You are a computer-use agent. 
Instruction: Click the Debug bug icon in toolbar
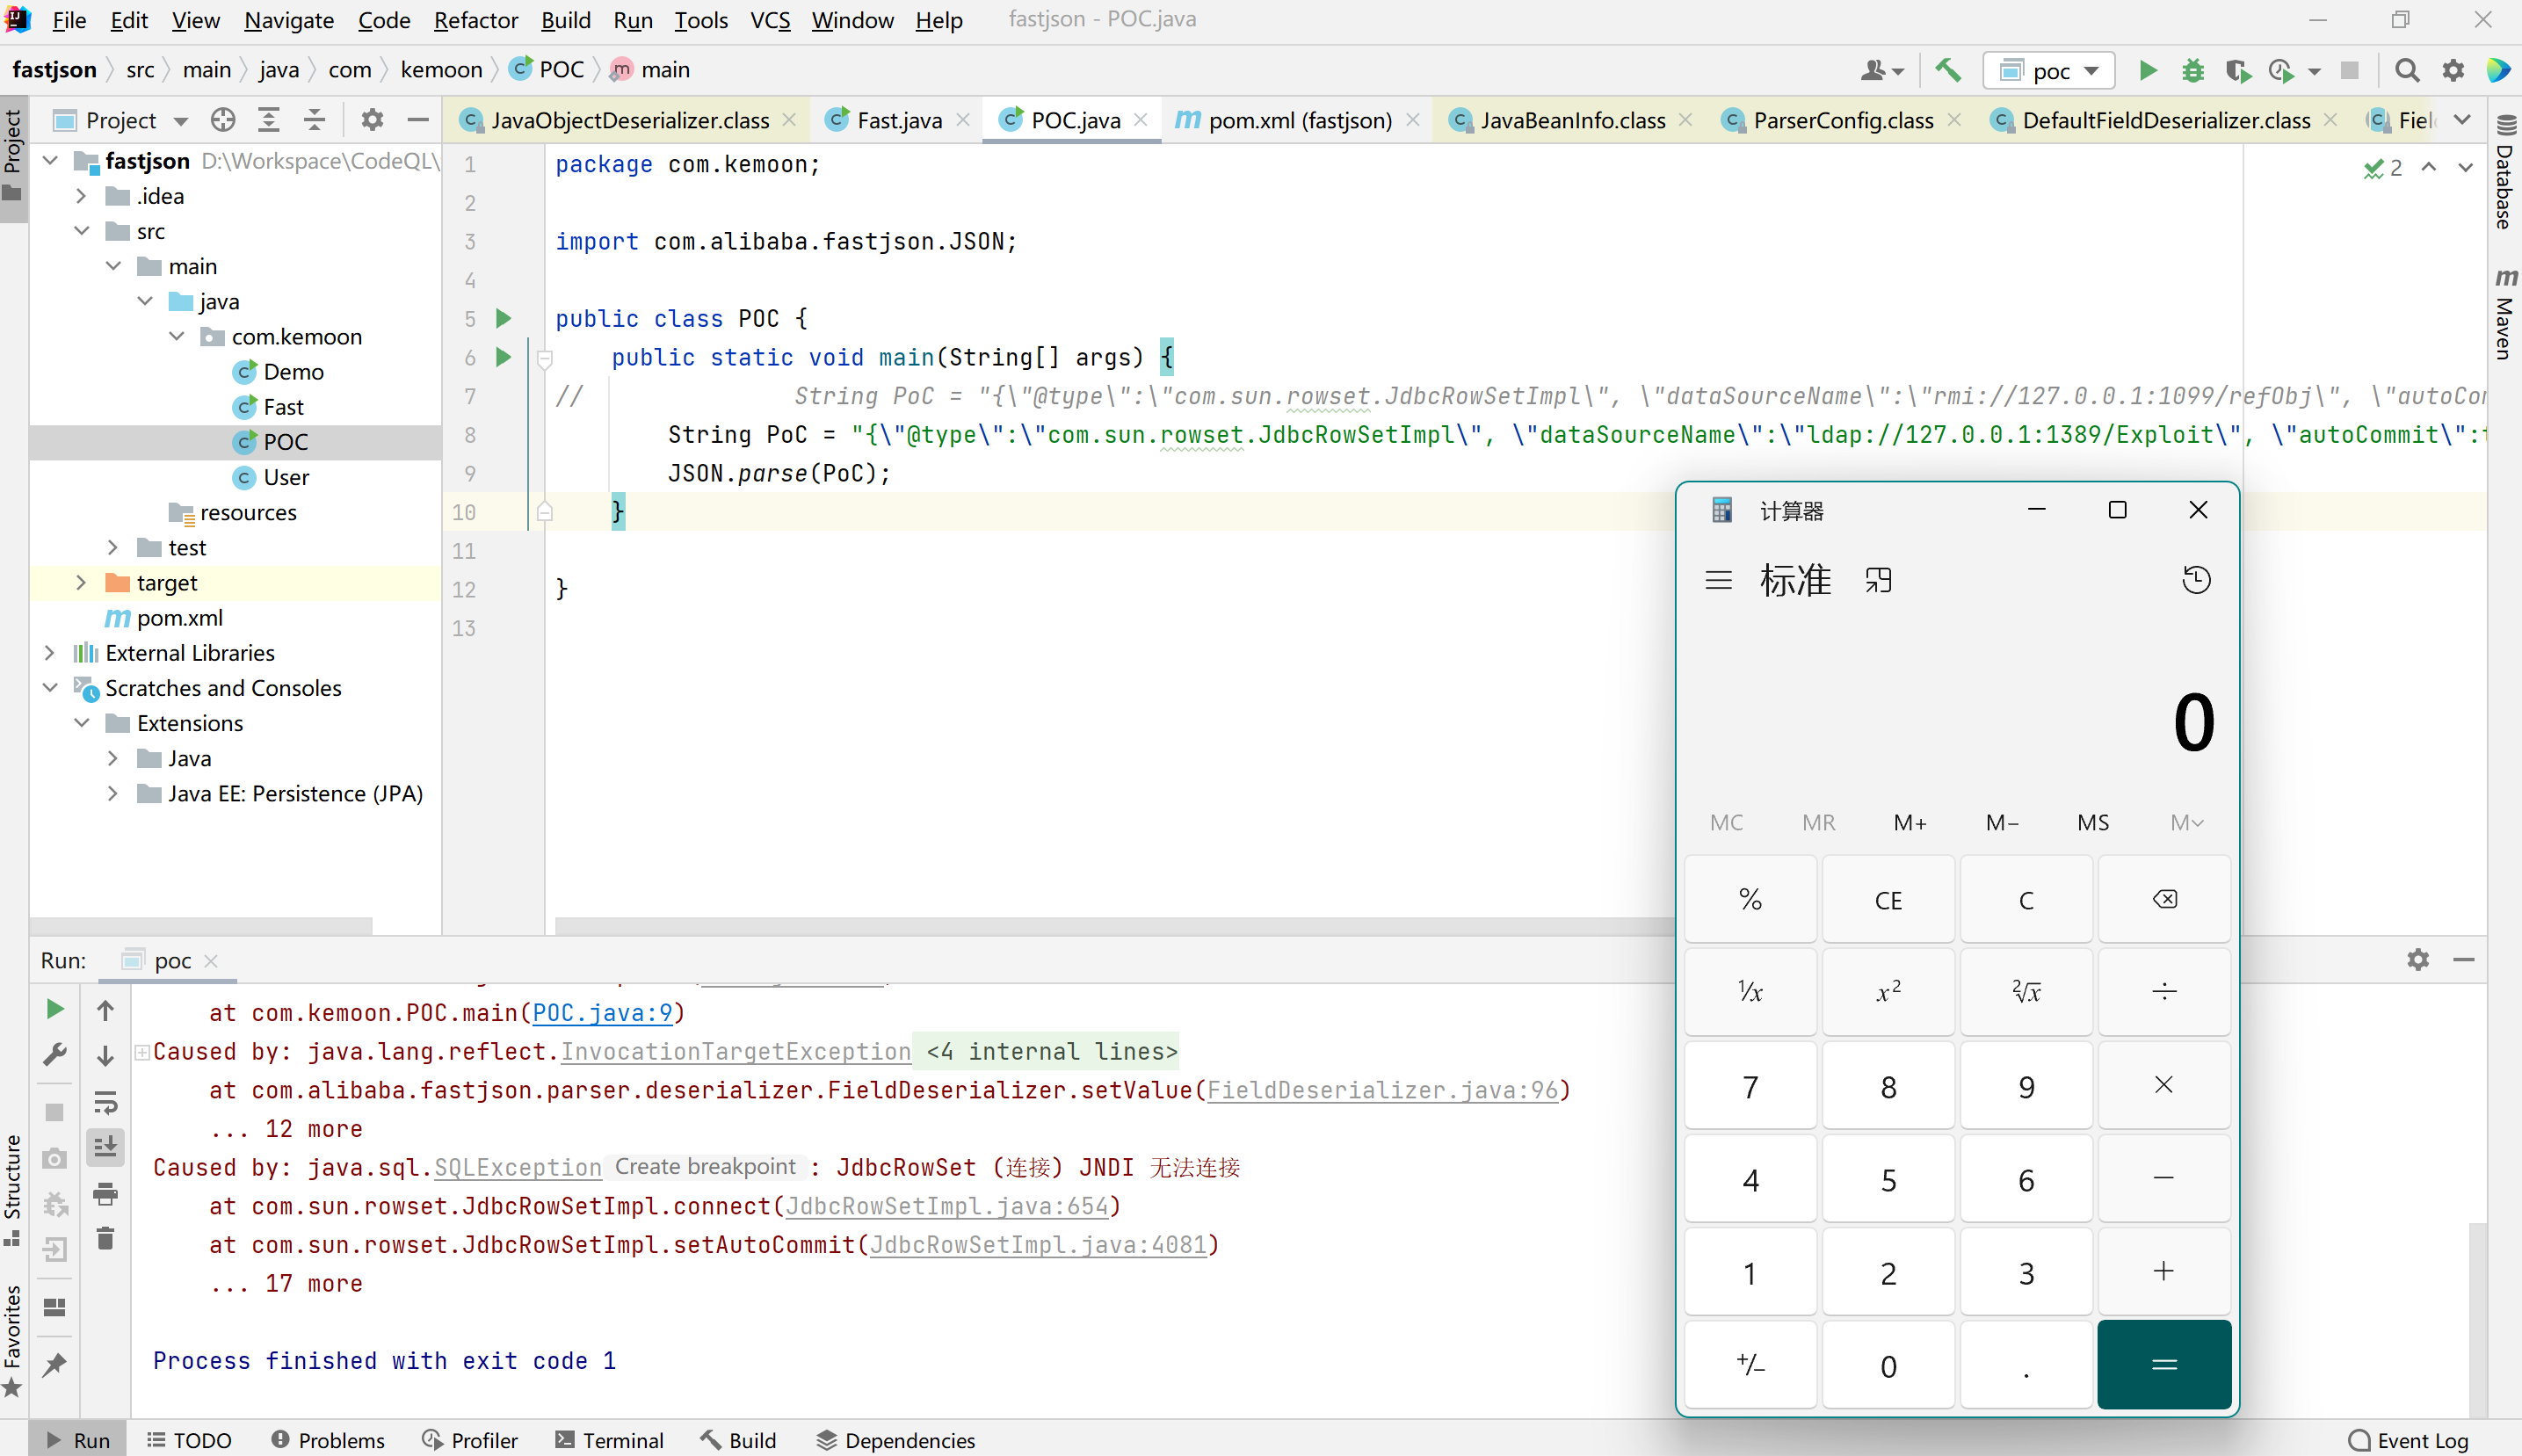coord(2192,71)
